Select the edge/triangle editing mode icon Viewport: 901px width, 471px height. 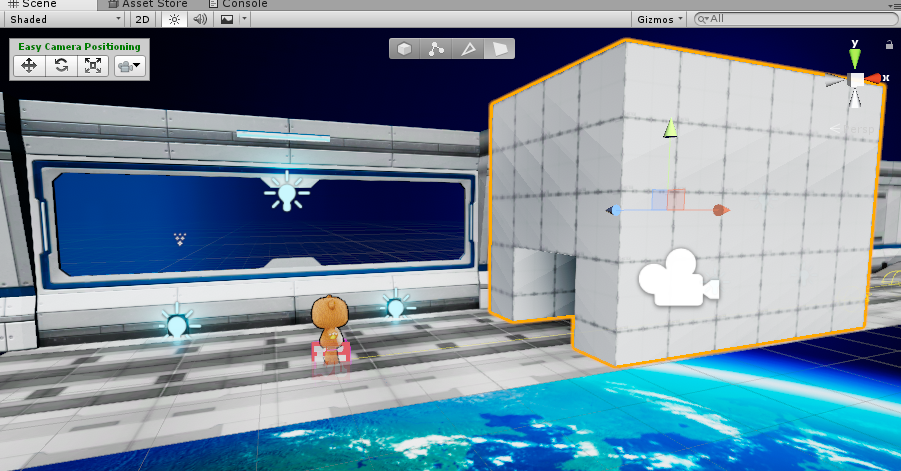point(468,49)
